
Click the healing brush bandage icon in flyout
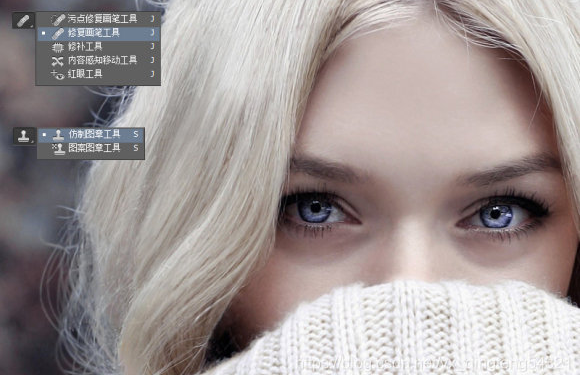pyautogui.click(x=58, y=34)
